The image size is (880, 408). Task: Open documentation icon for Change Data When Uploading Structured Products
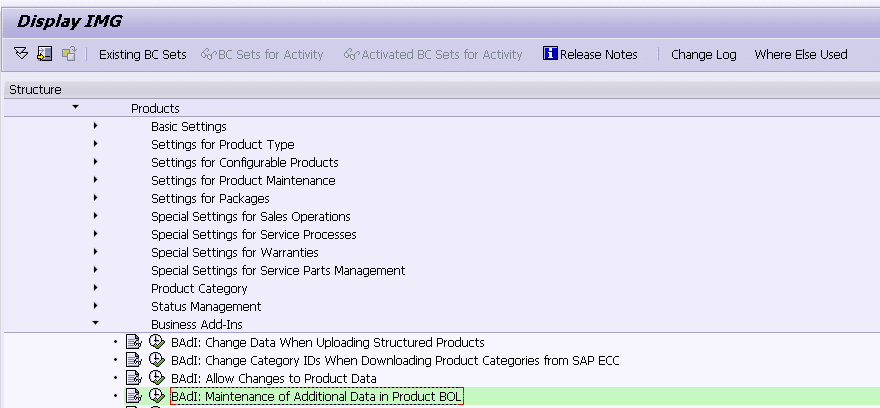(134, 343)
